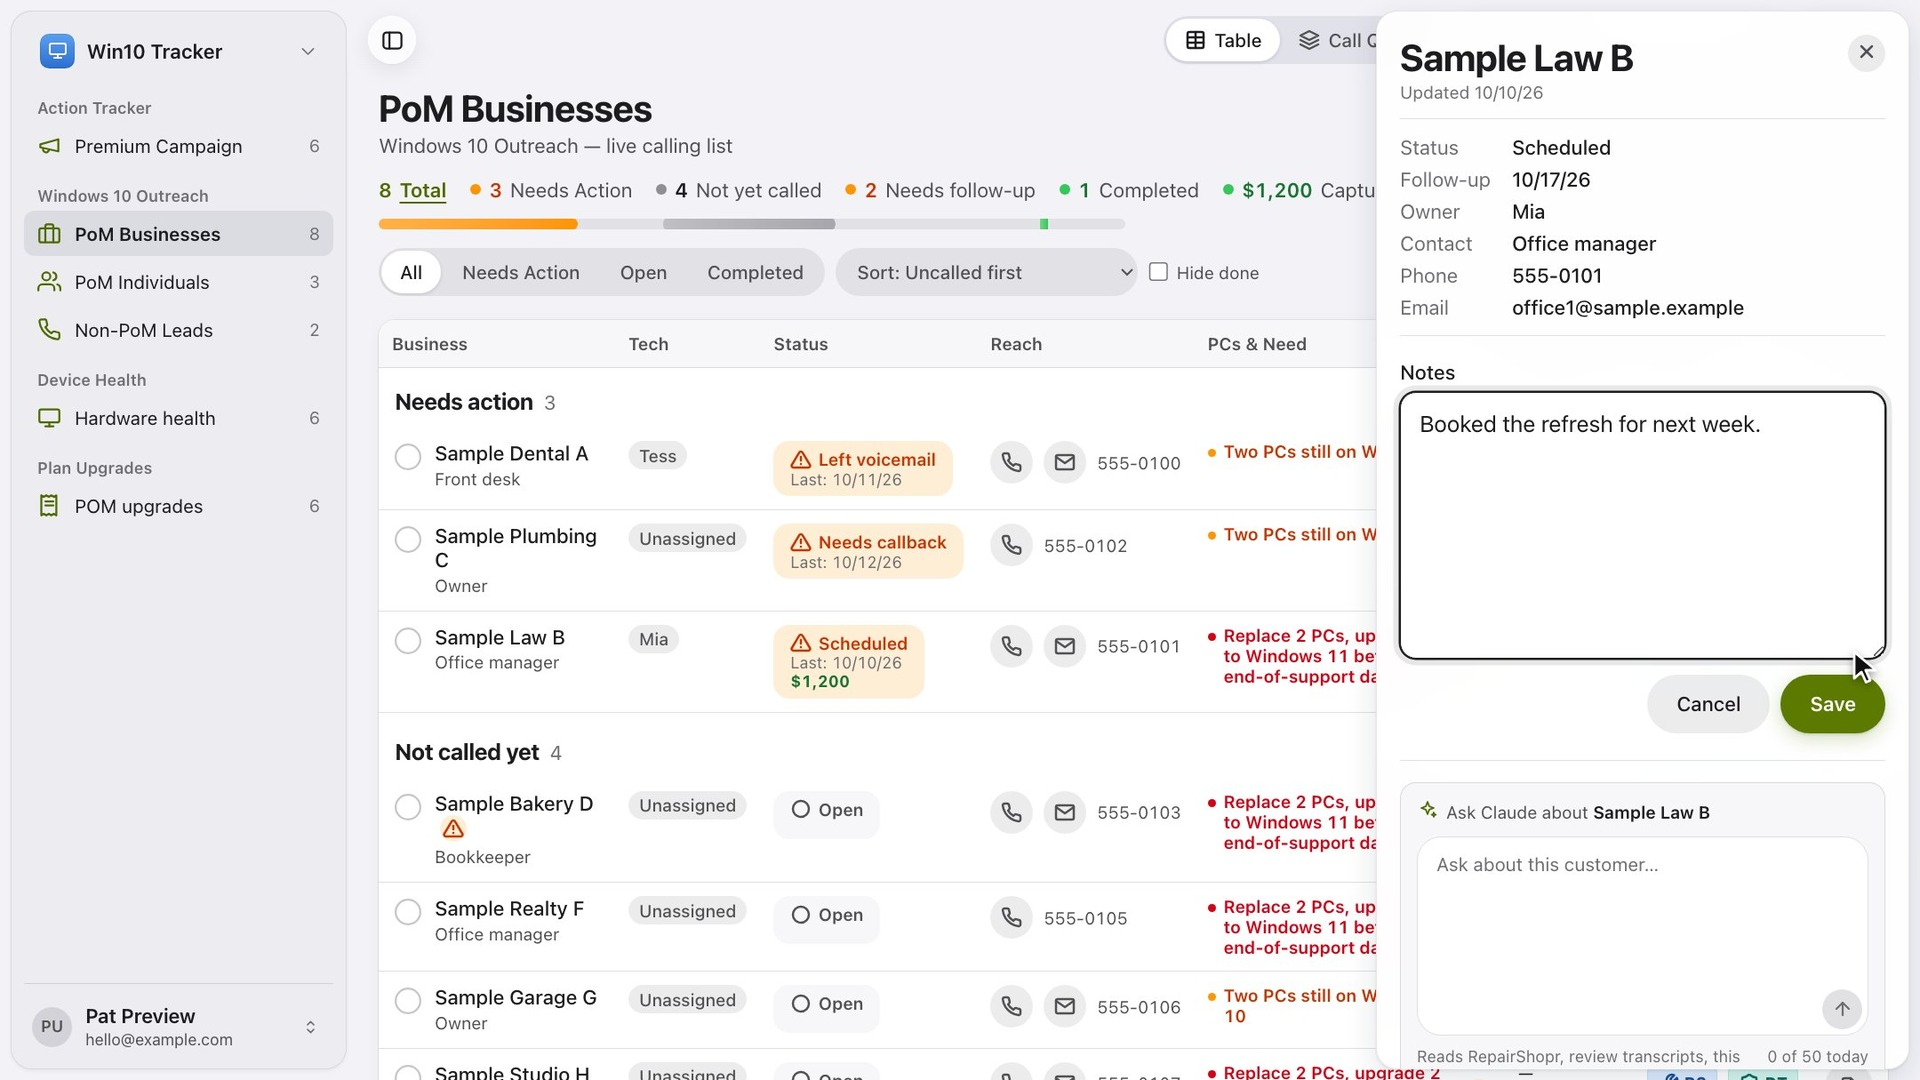1920x1080 pixels.
Task: Call Sample Plumbing C via phone icon
Action: (x=1011, y=546)
